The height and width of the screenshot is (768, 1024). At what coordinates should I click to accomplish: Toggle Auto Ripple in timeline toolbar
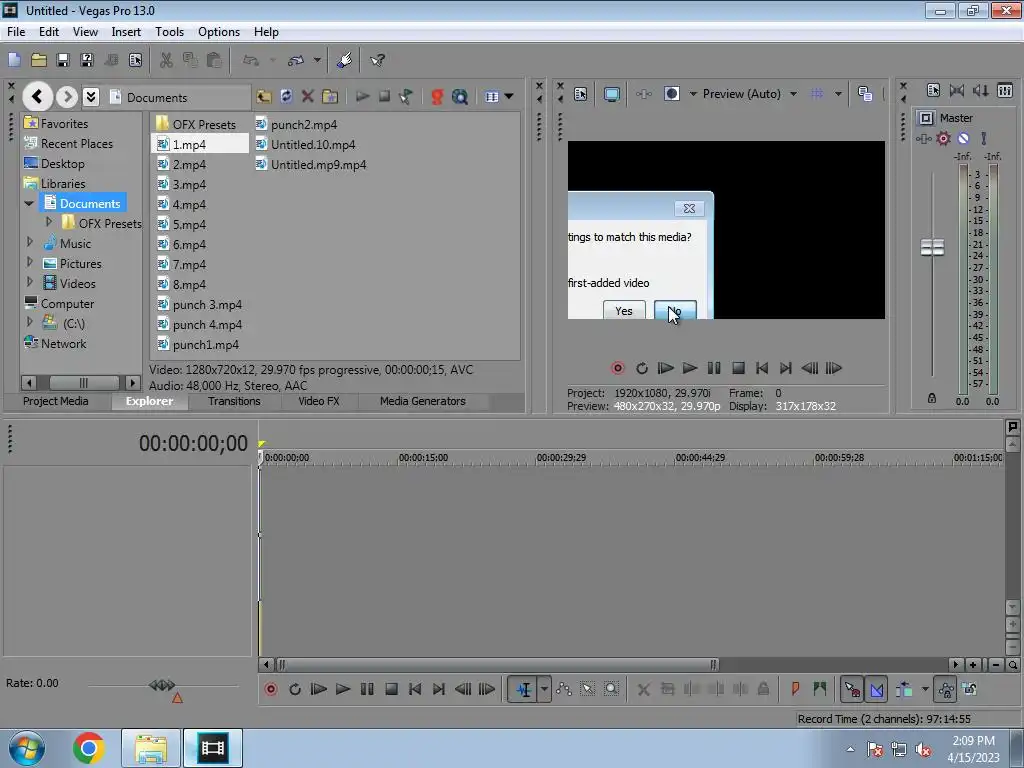point(904,689)
